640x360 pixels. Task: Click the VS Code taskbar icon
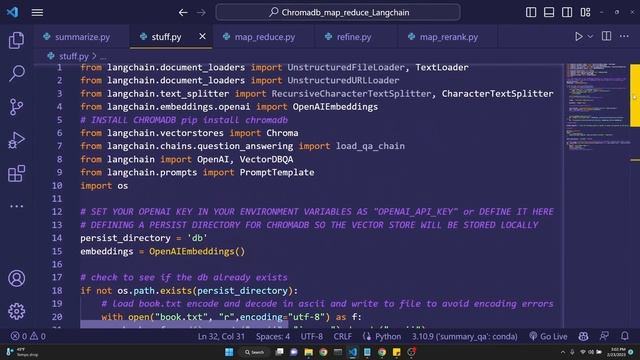[353, 352]
